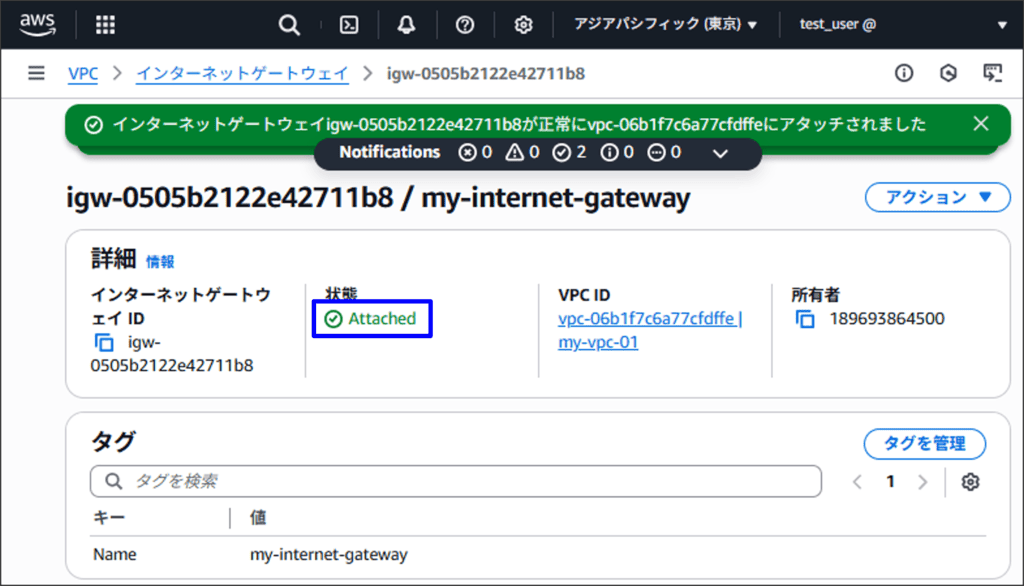Screen dimensions: 1024x586
Task: Open the settings gear in the header
Action: tap(523, 25)
